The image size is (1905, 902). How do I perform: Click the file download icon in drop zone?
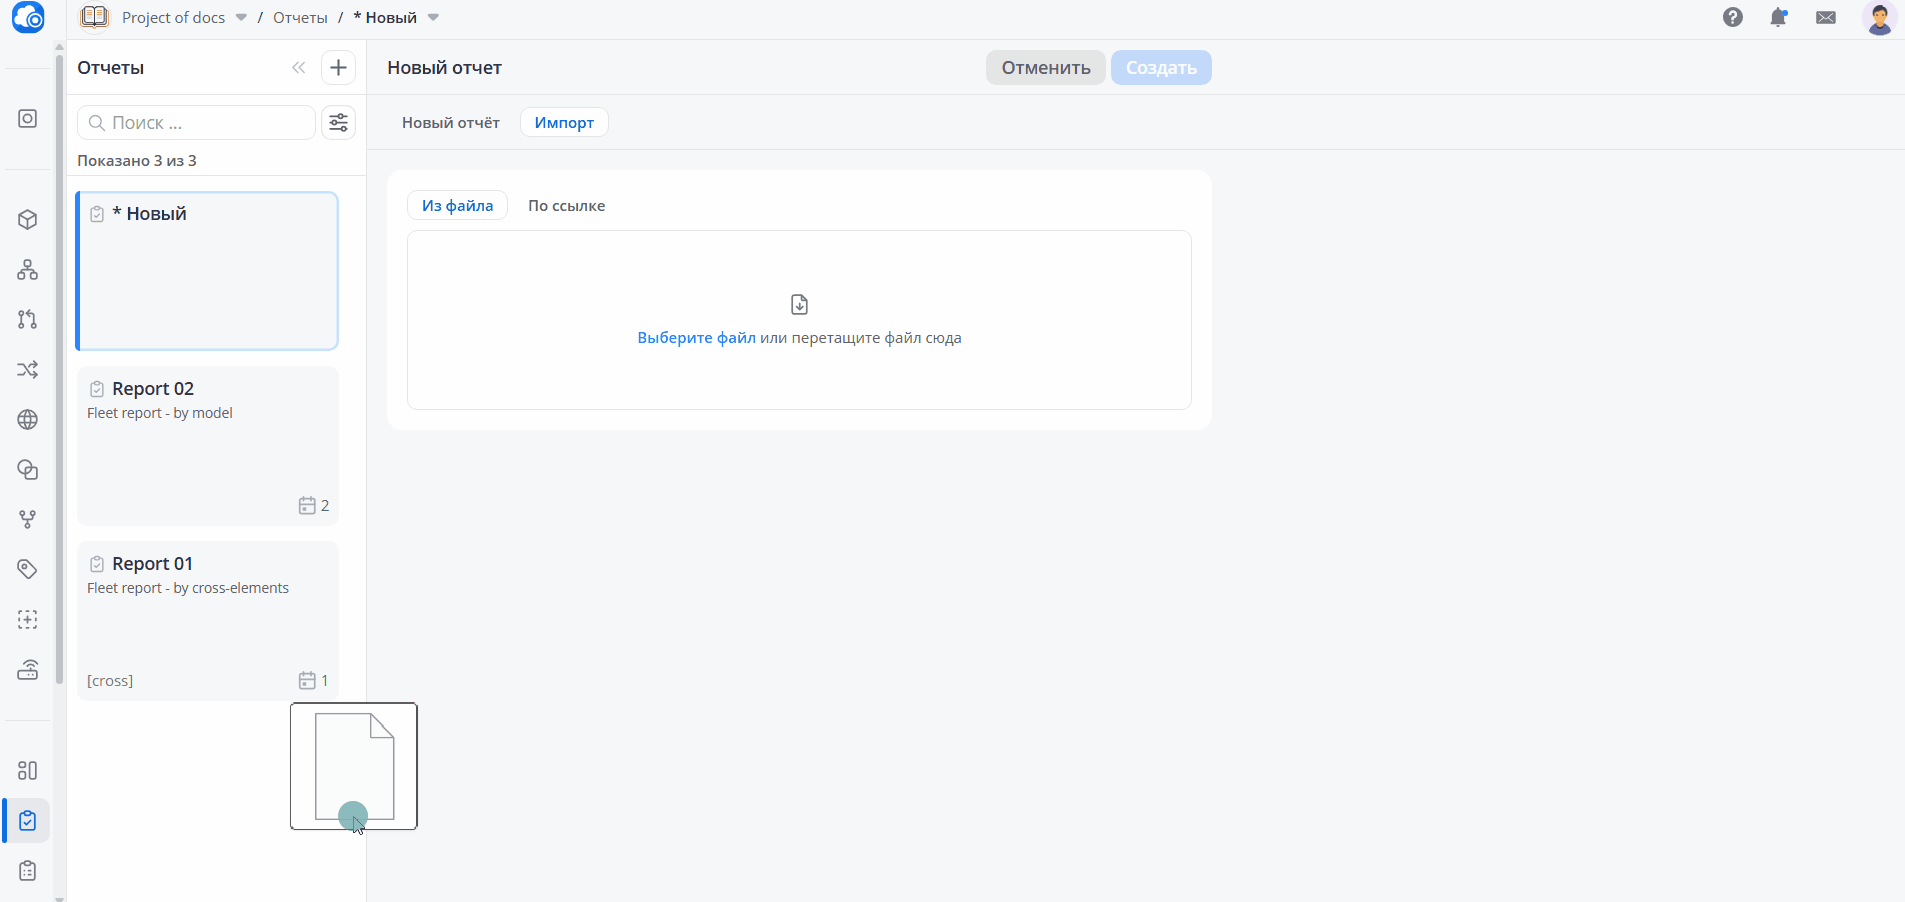click(799, 305)
